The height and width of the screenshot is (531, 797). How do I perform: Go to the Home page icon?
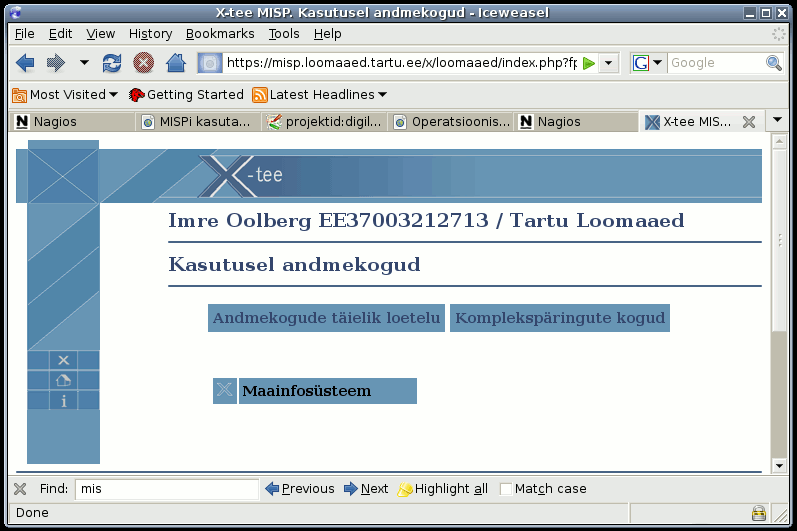tap(176, 63)
